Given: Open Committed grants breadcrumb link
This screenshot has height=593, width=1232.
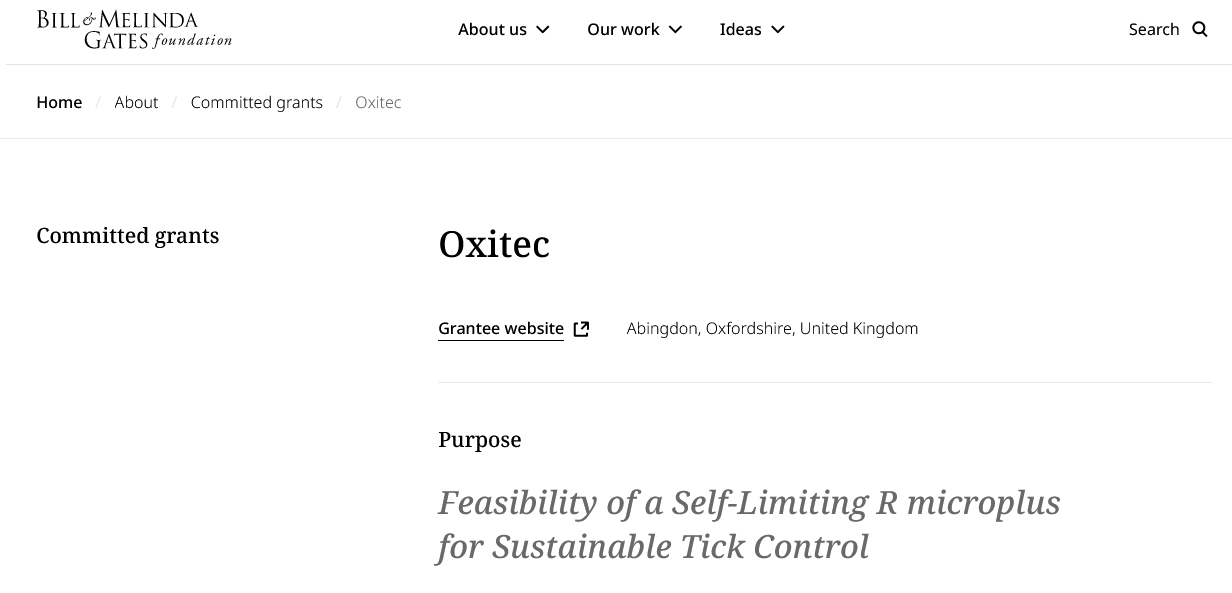Looking at the screenshot, I should pyautogui.click(x=257, y=102).
